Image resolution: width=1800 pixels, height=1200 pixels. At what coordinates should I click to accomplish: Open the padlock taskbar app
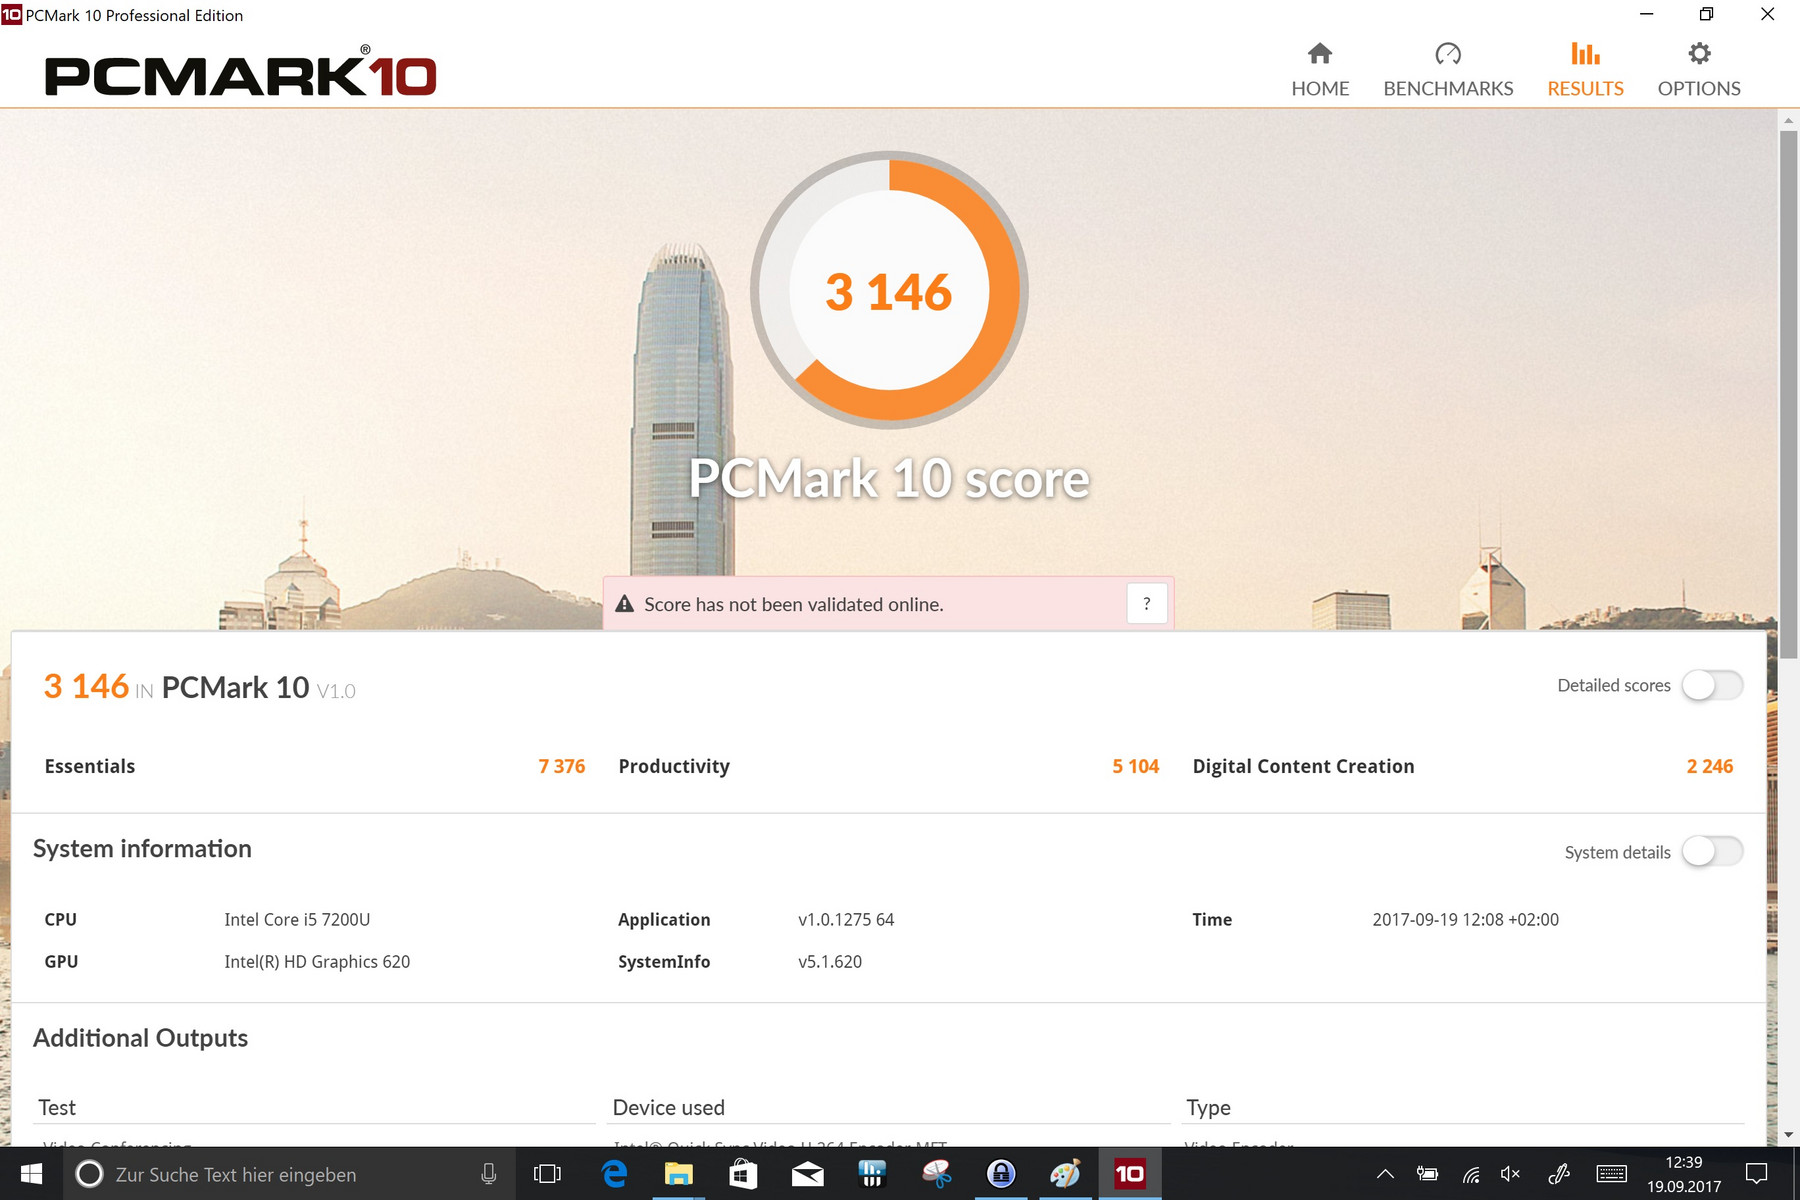coord(1001,1174)
